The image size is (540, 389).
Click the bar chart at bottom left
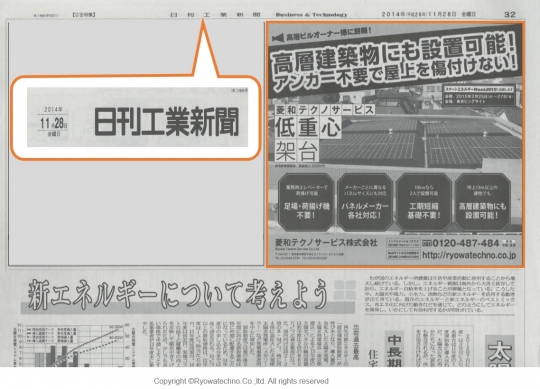click(74, 344)
